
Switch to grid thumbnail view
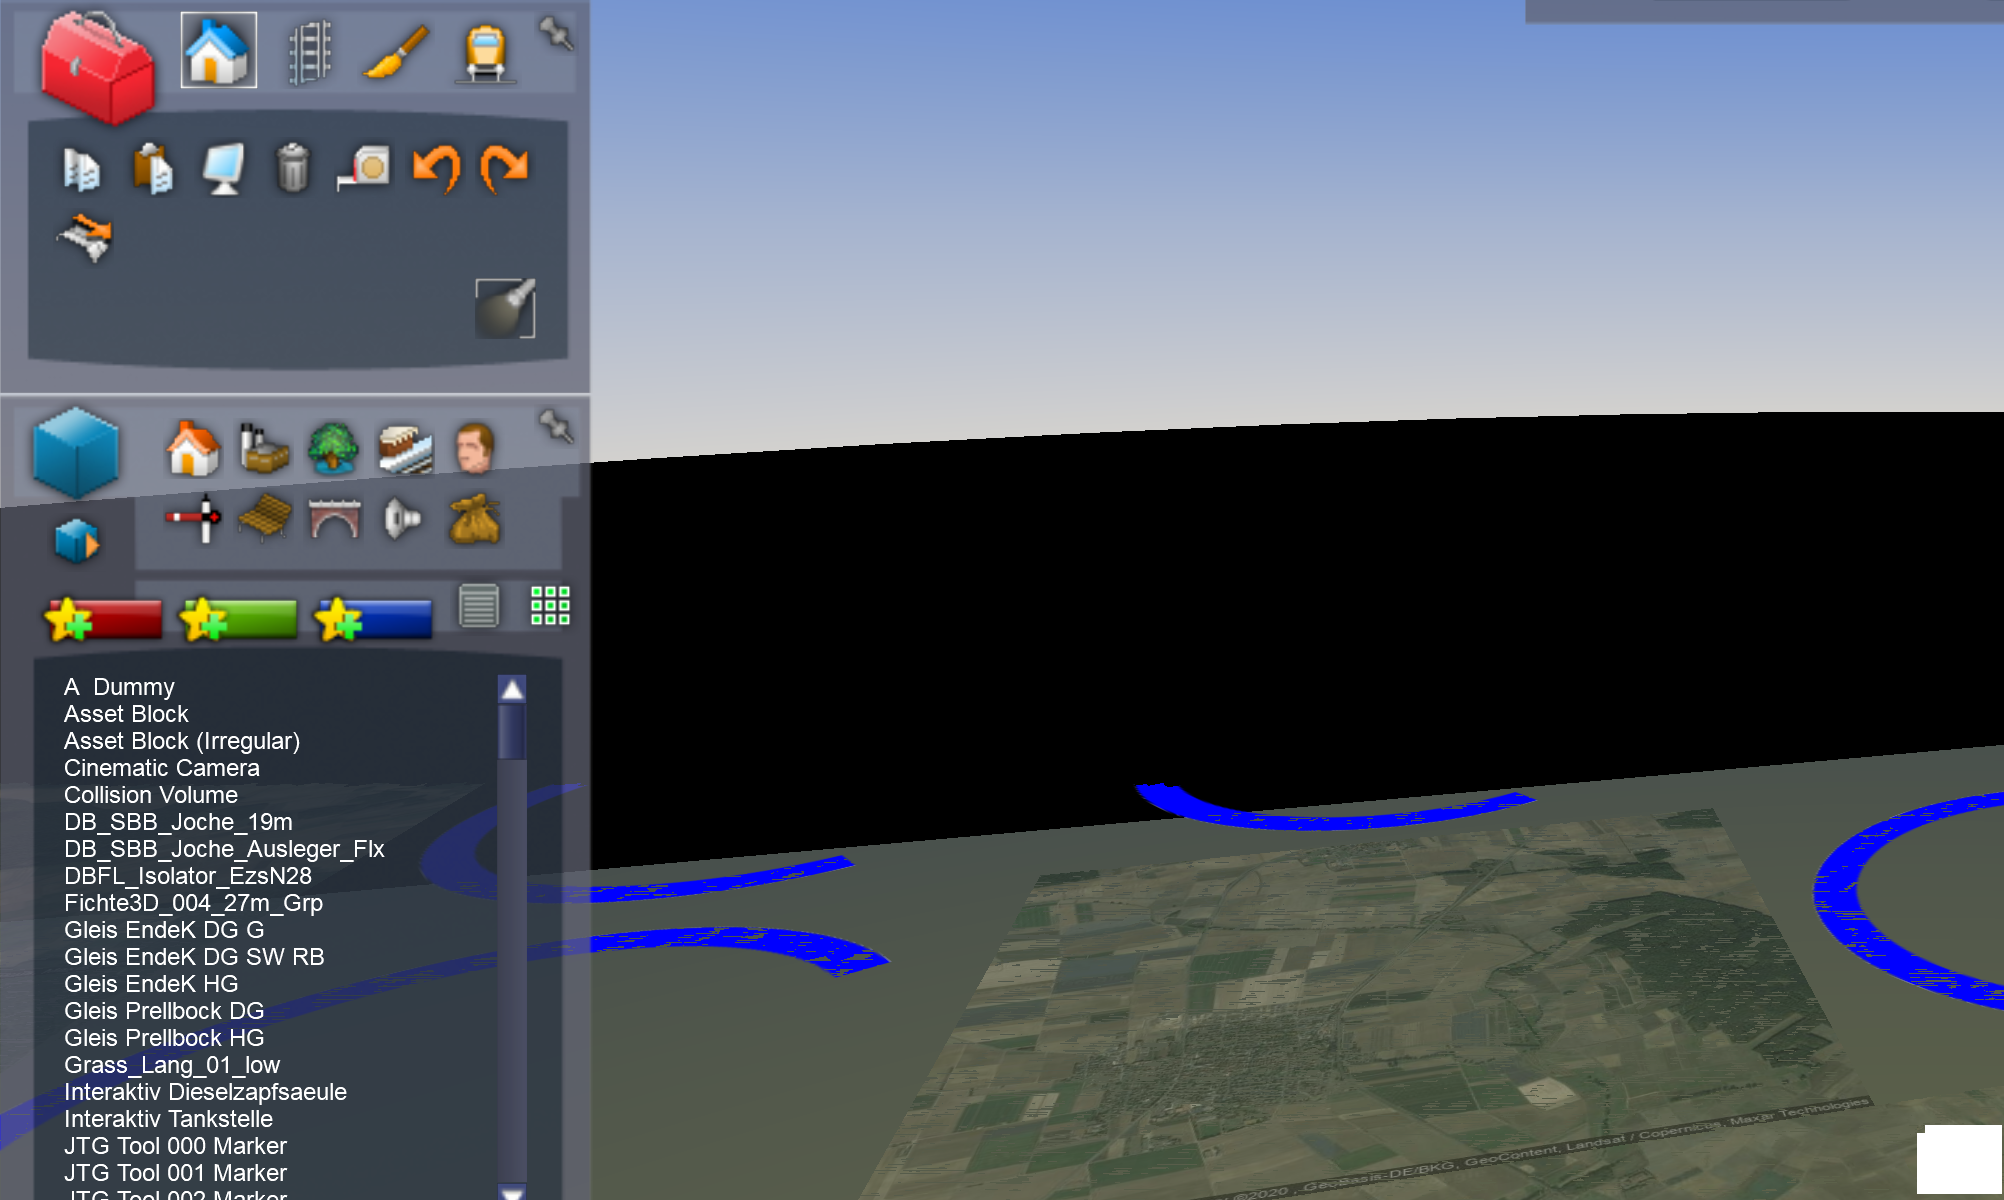point(550,606)
